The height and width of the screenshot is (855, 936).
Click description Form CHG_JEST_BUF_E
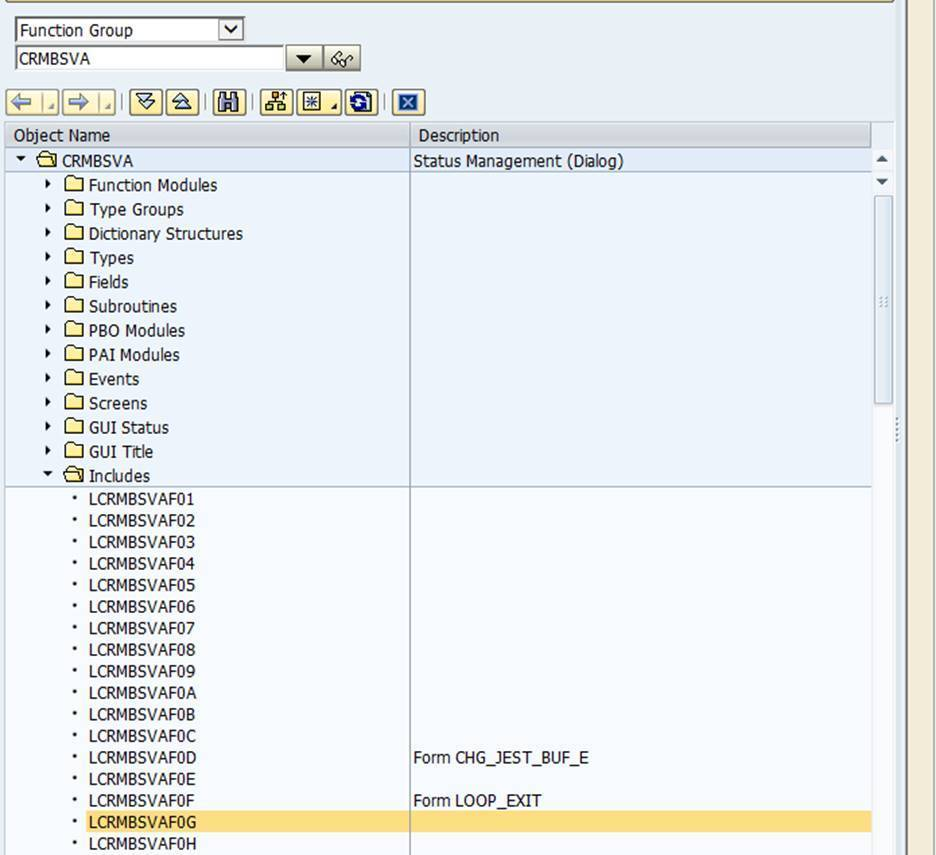pyautogui.click(x=501, y=758)
